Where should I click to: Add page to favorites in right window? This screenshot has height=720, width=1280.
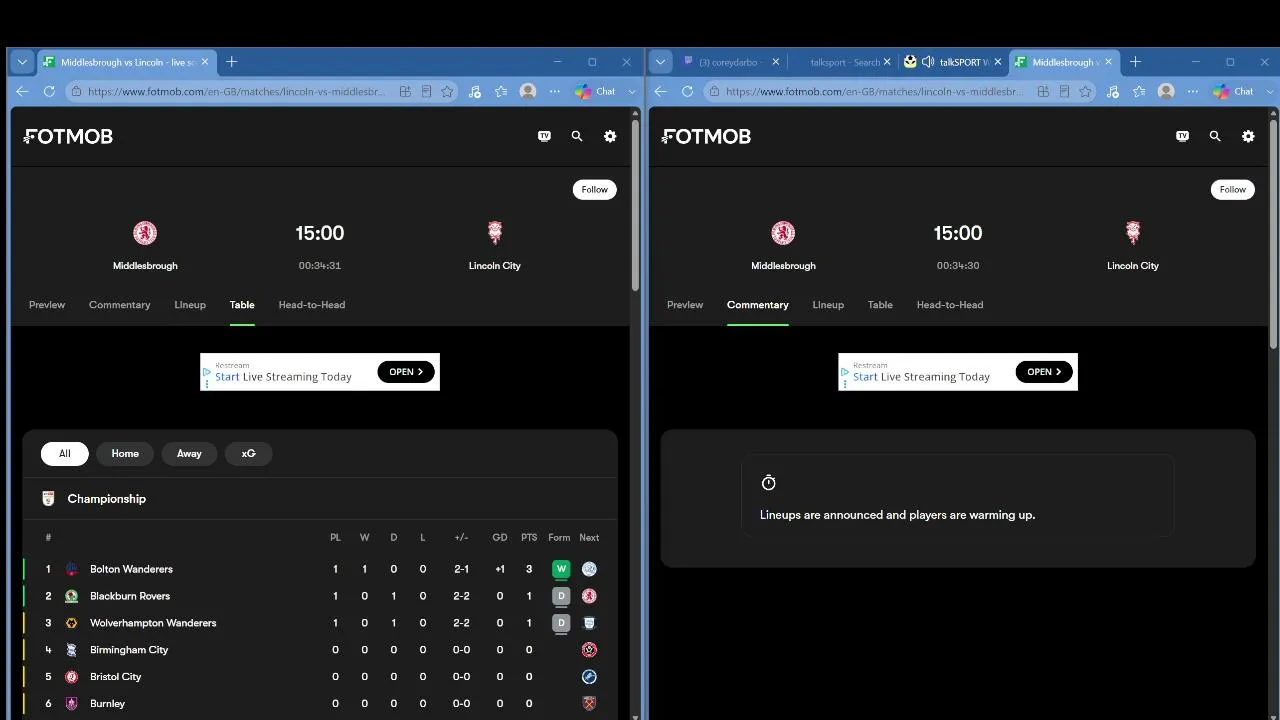(x=1085, y=91)
